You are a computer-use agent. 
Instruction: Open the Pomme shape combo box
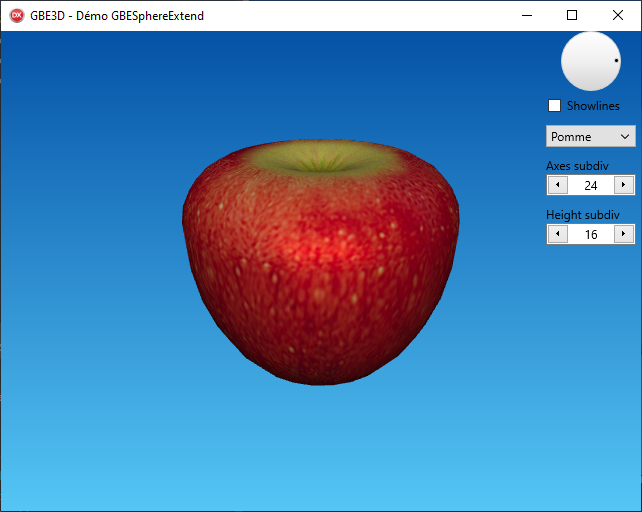[582, 136]
